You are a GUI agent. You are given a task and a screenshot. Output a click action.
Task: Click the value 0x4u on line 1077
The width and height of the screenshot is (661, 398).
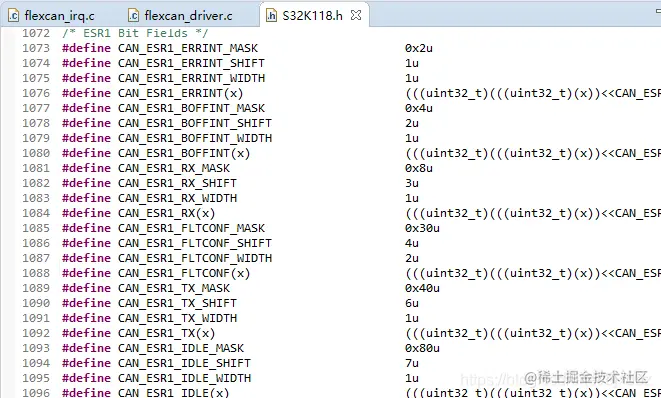(x=419, y=108)
